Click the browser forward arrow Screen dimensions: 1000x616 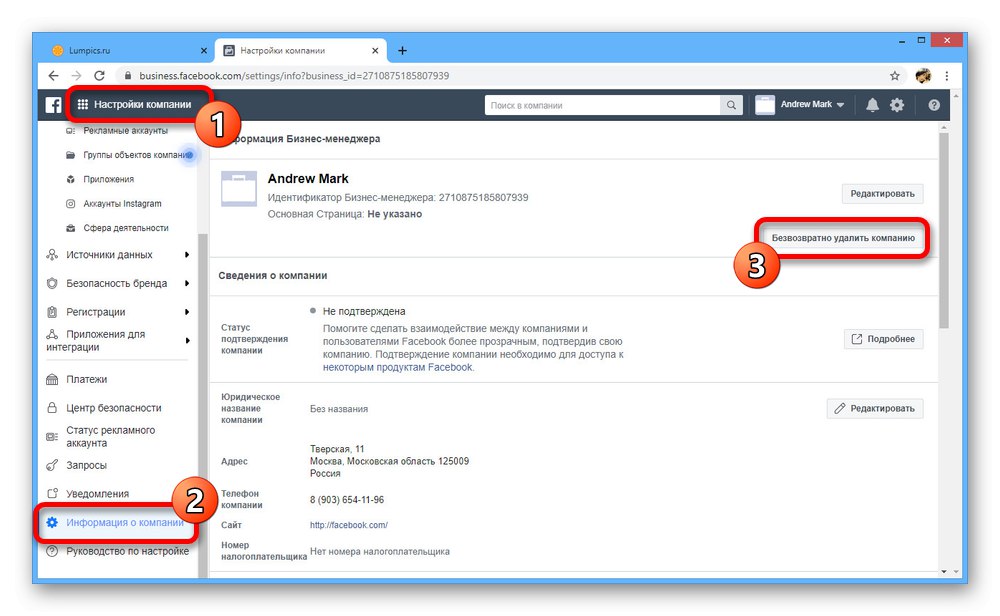(77, 76)
